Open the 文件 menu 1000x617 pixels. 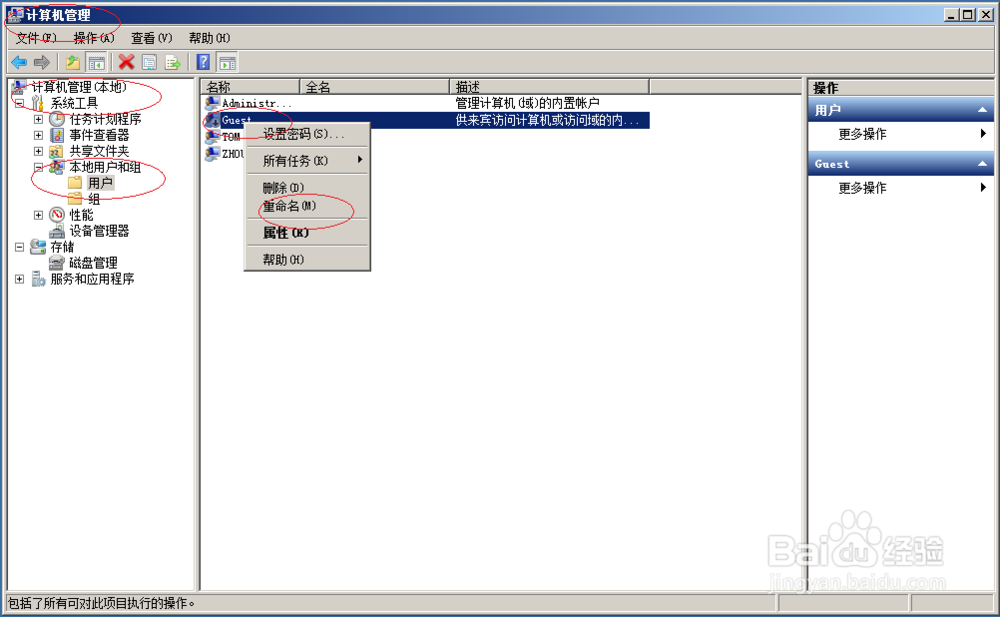[x=36, y=38]
